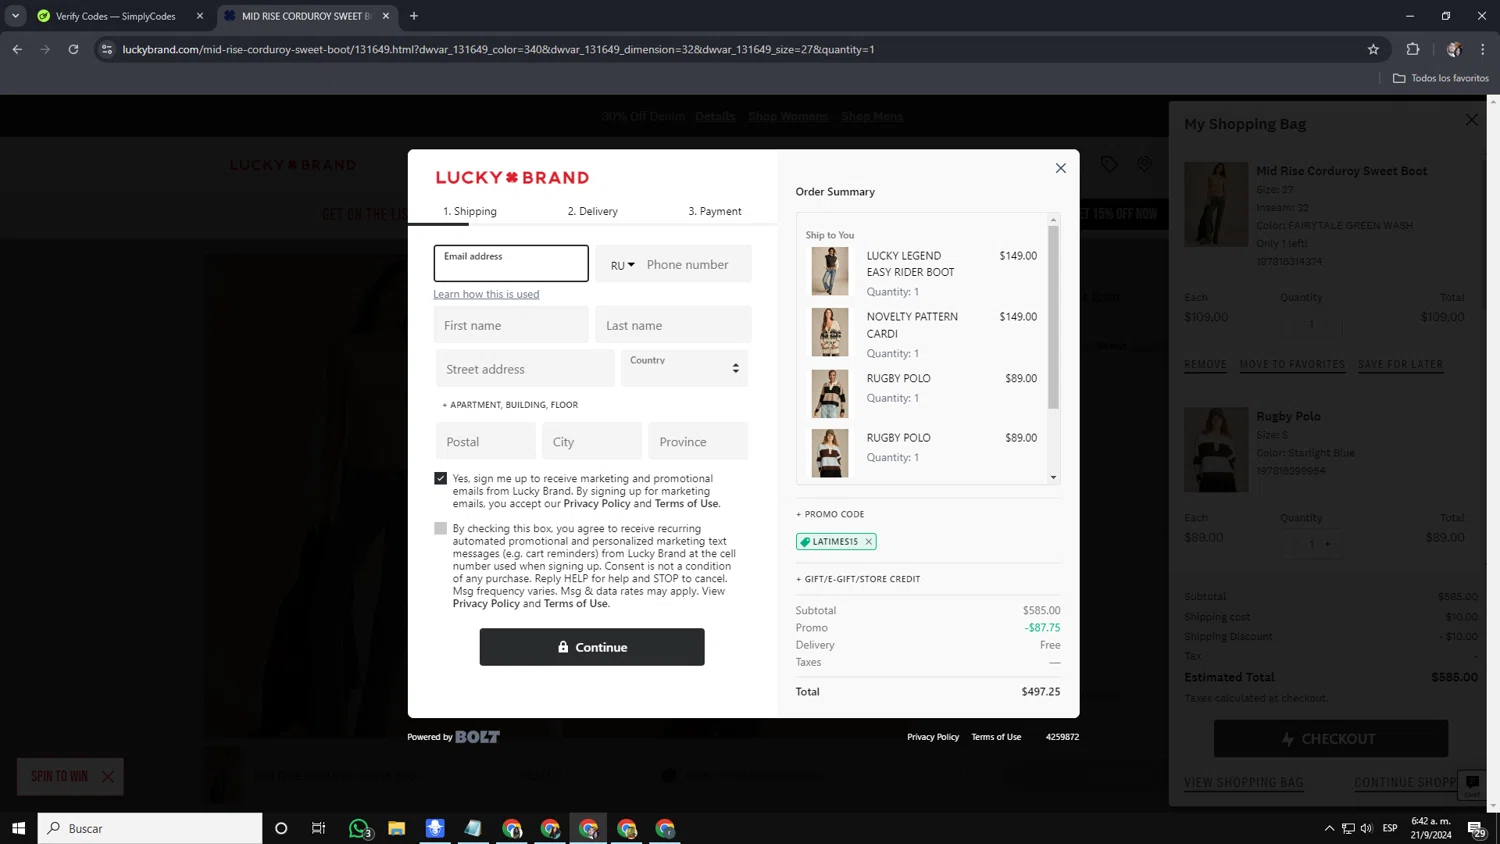Open Task View on the taskbar
This screenshot has width=1500, height=844.
(319, 828)
